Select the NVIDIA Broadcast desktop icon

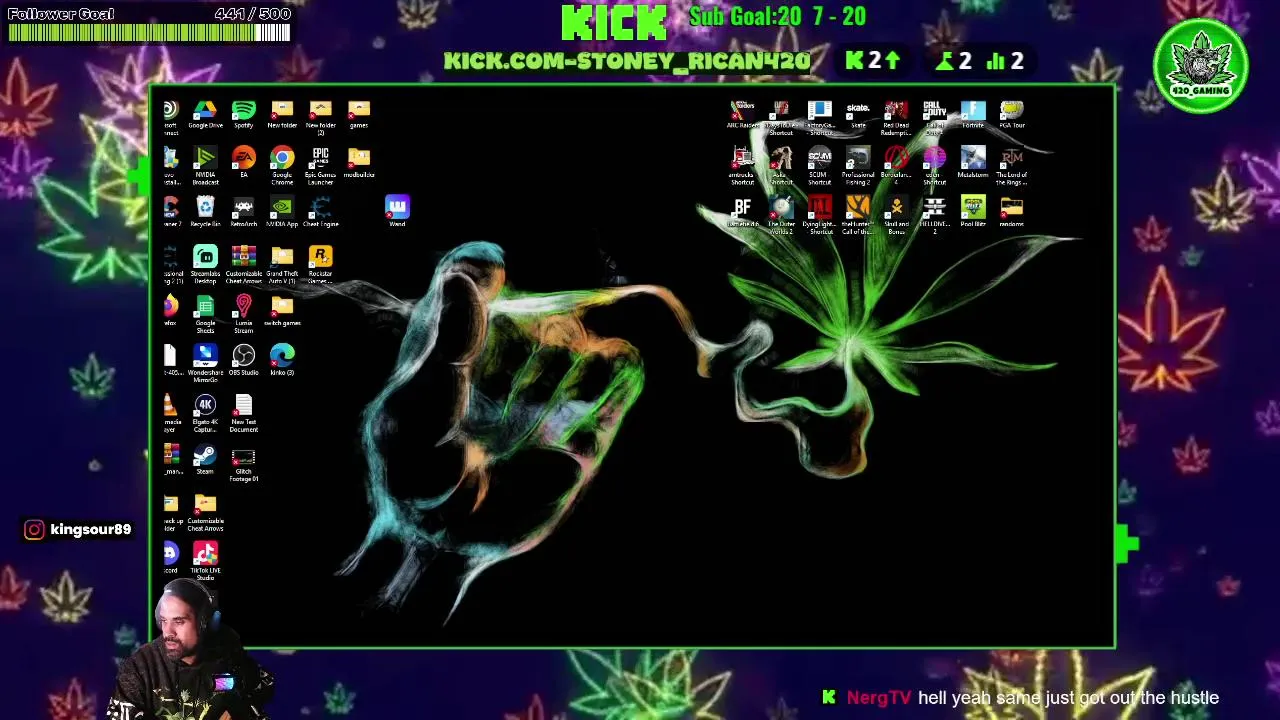coord(205,167)
